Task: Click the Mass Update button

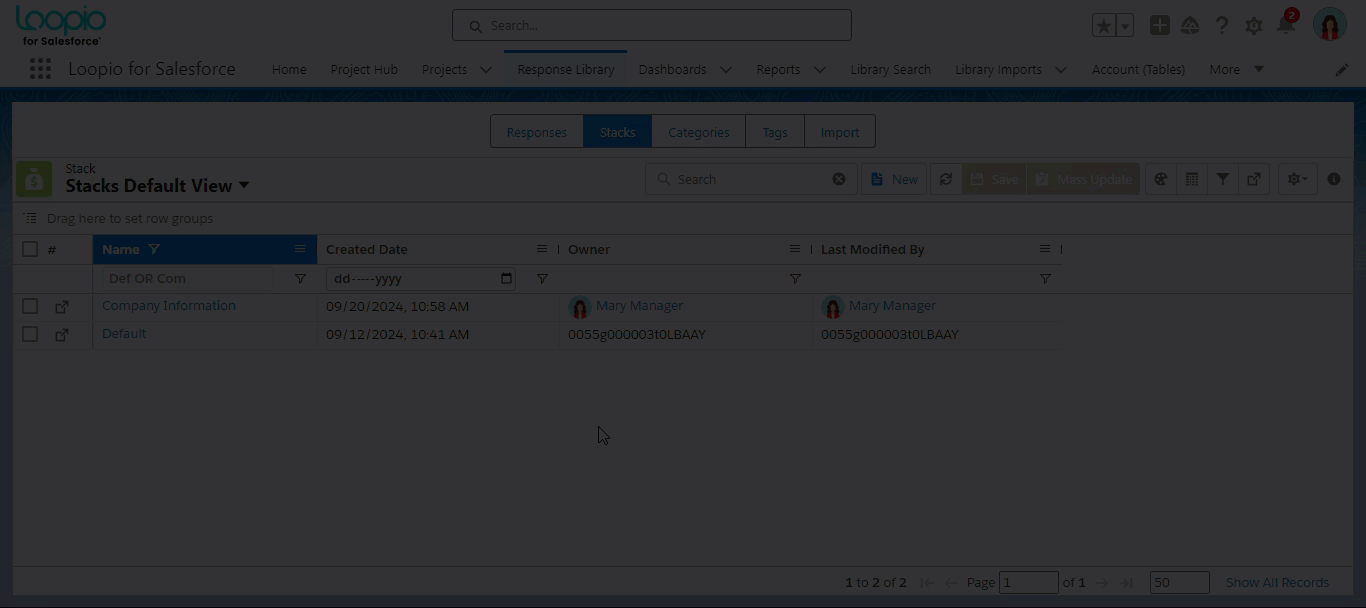Action: tap(1084, 179)
